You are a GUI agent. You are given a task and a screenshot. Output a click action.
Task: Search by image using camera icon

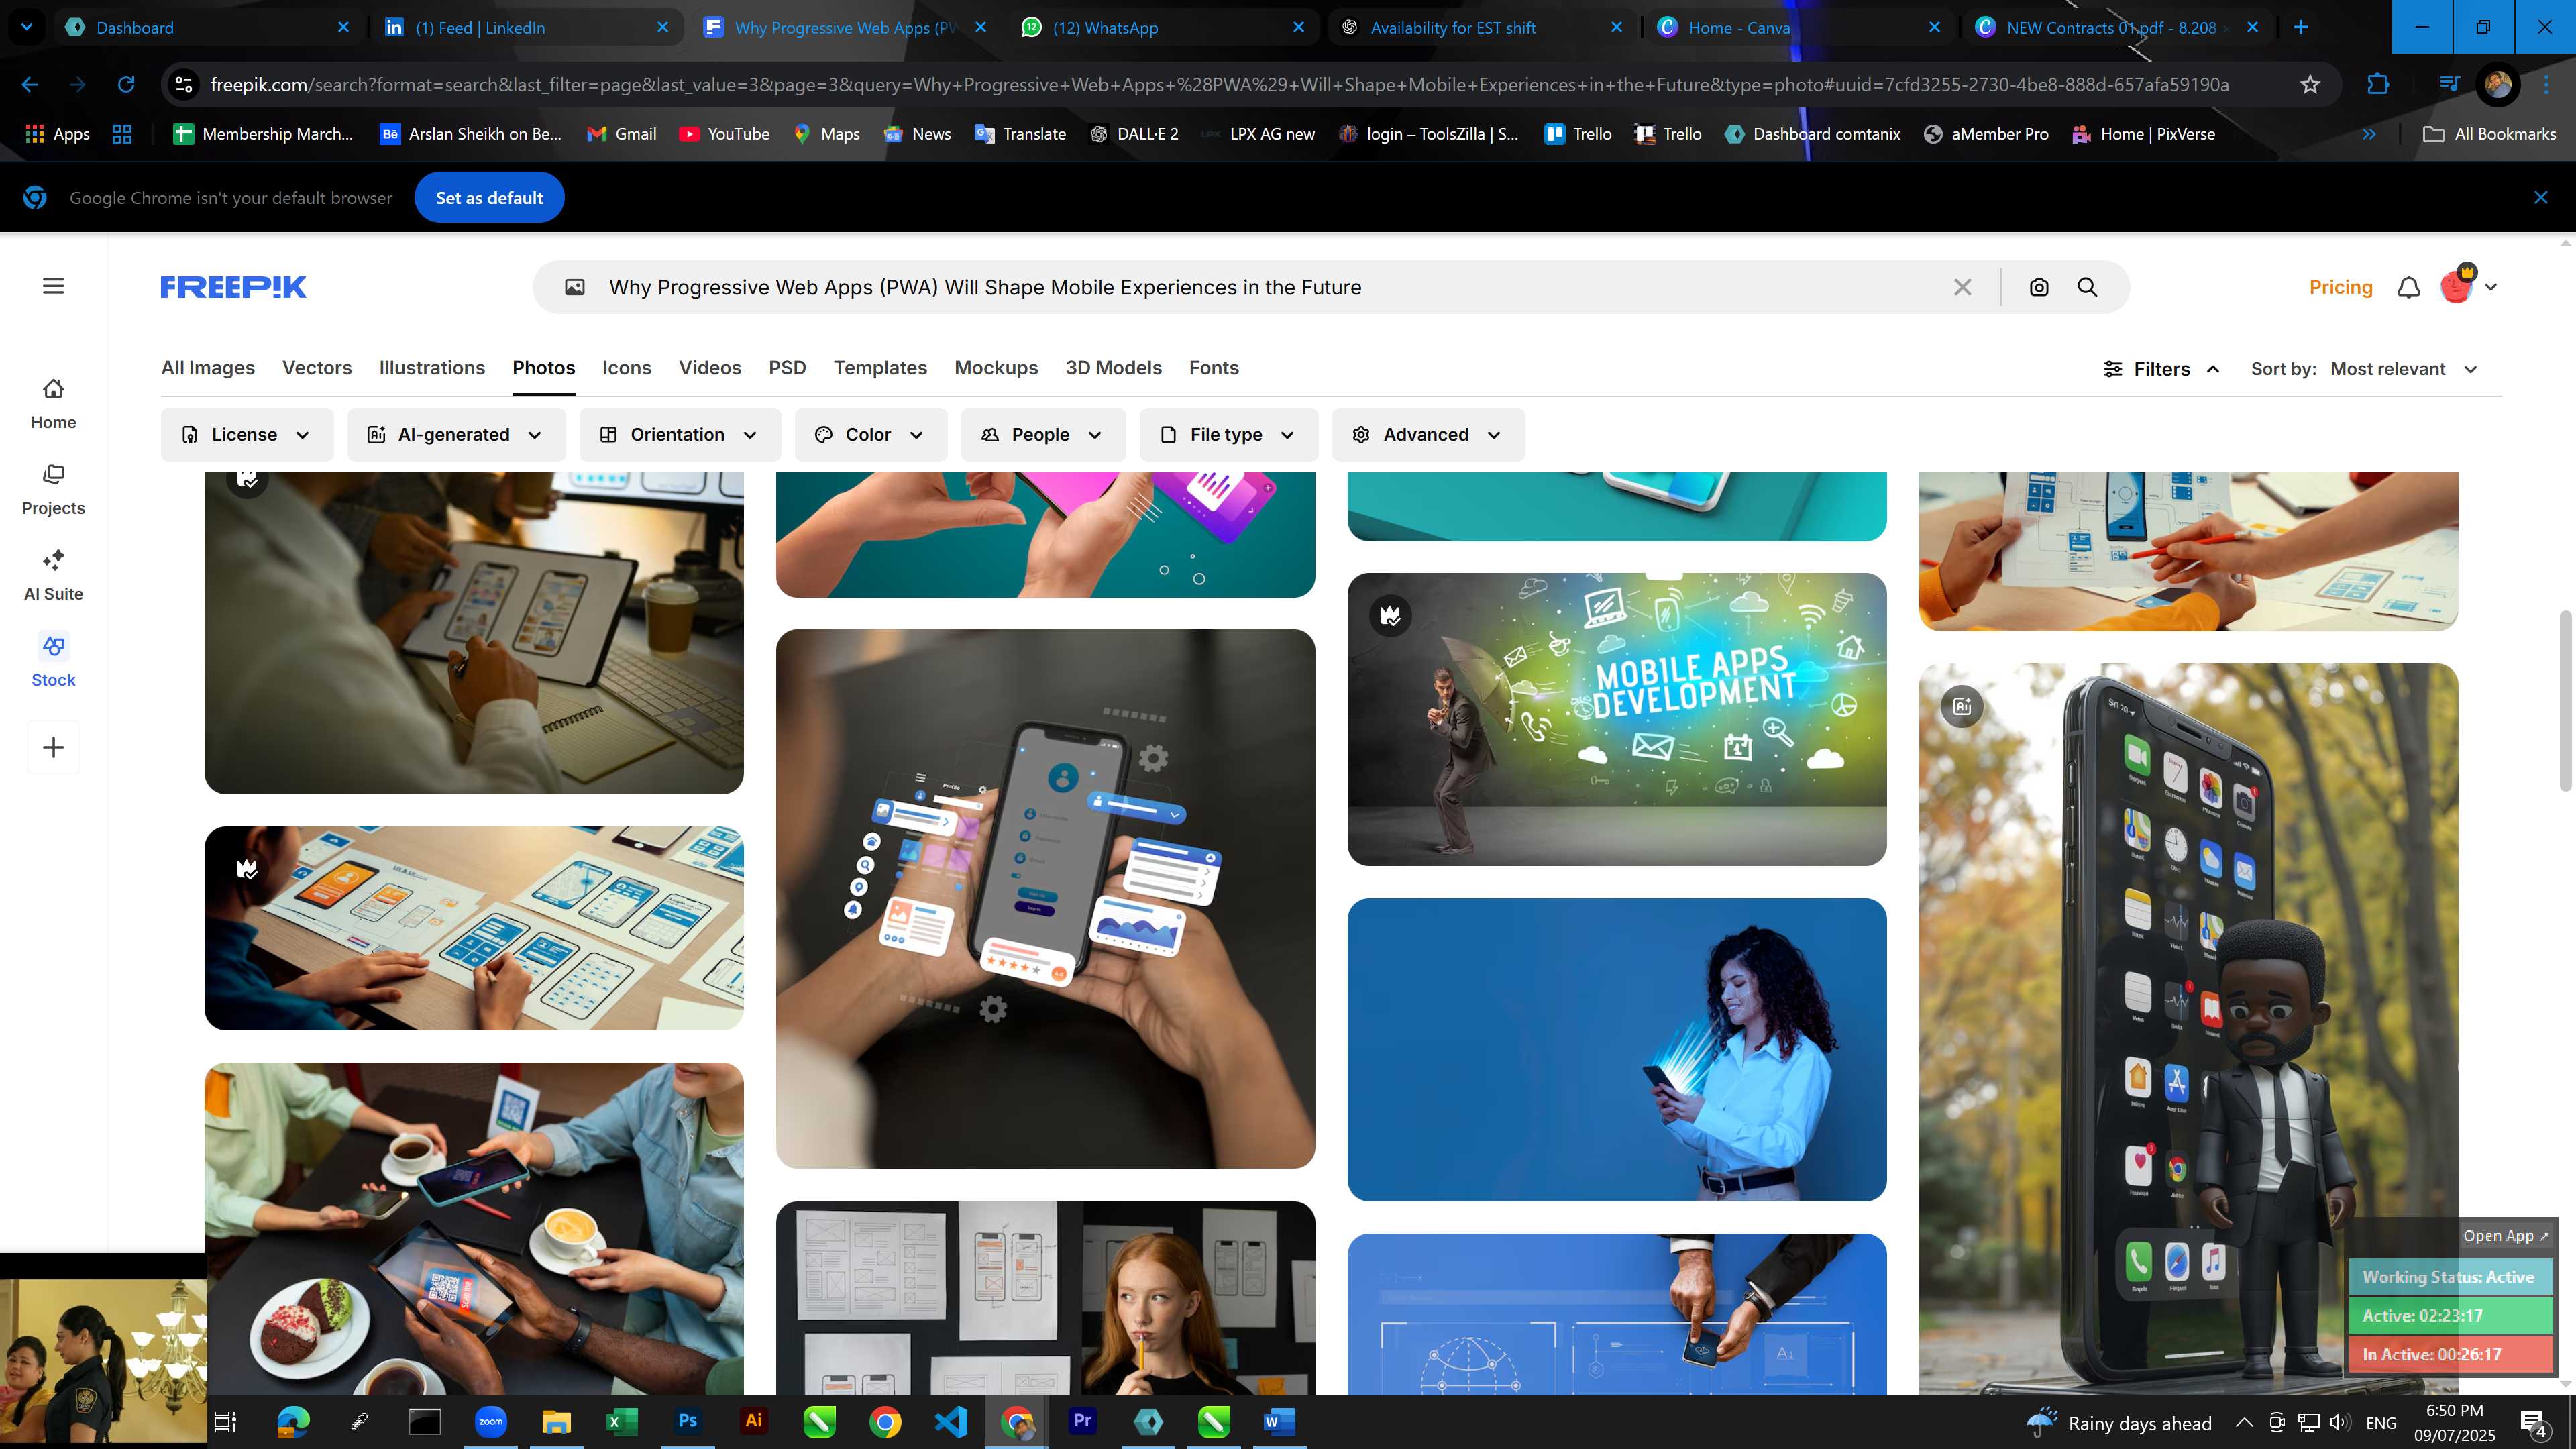pos(2039,287)
